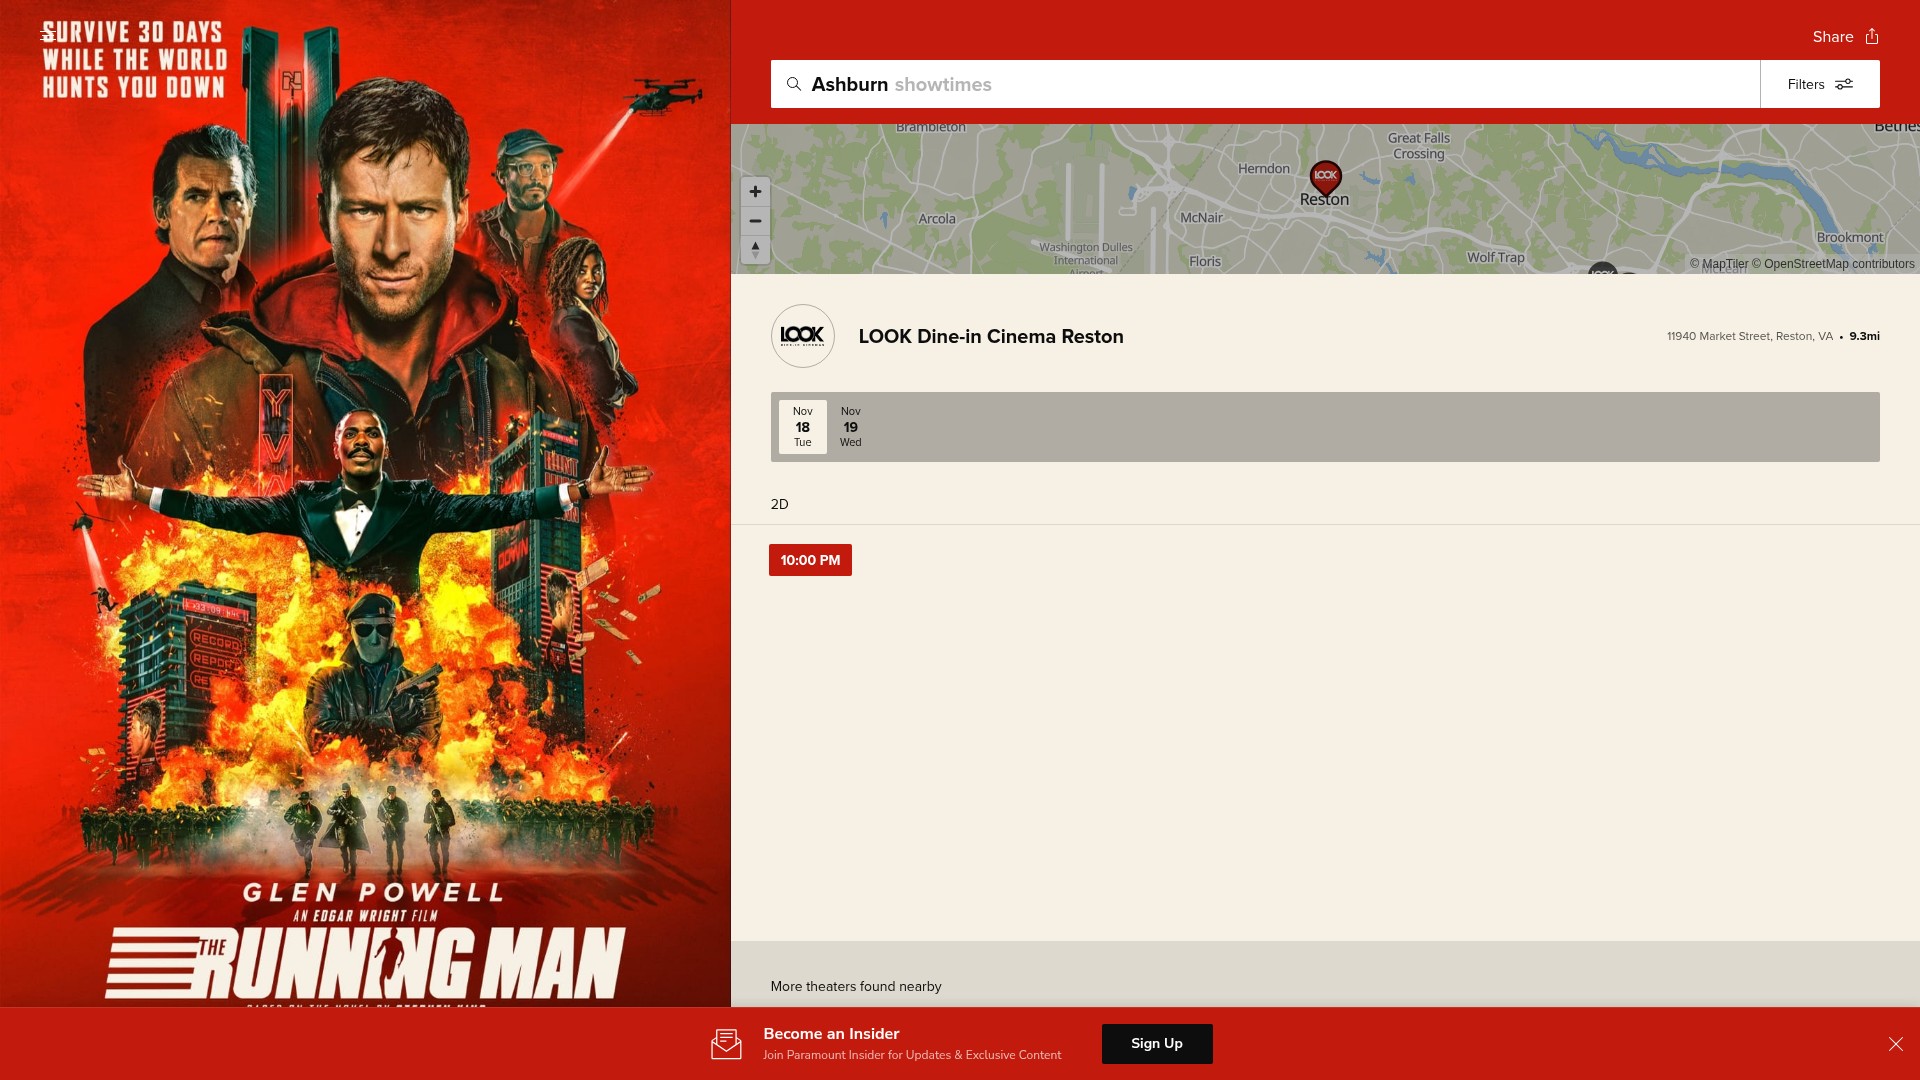
Task: Open the hamburger menu over the poster
Action: [x=47, y=36]
